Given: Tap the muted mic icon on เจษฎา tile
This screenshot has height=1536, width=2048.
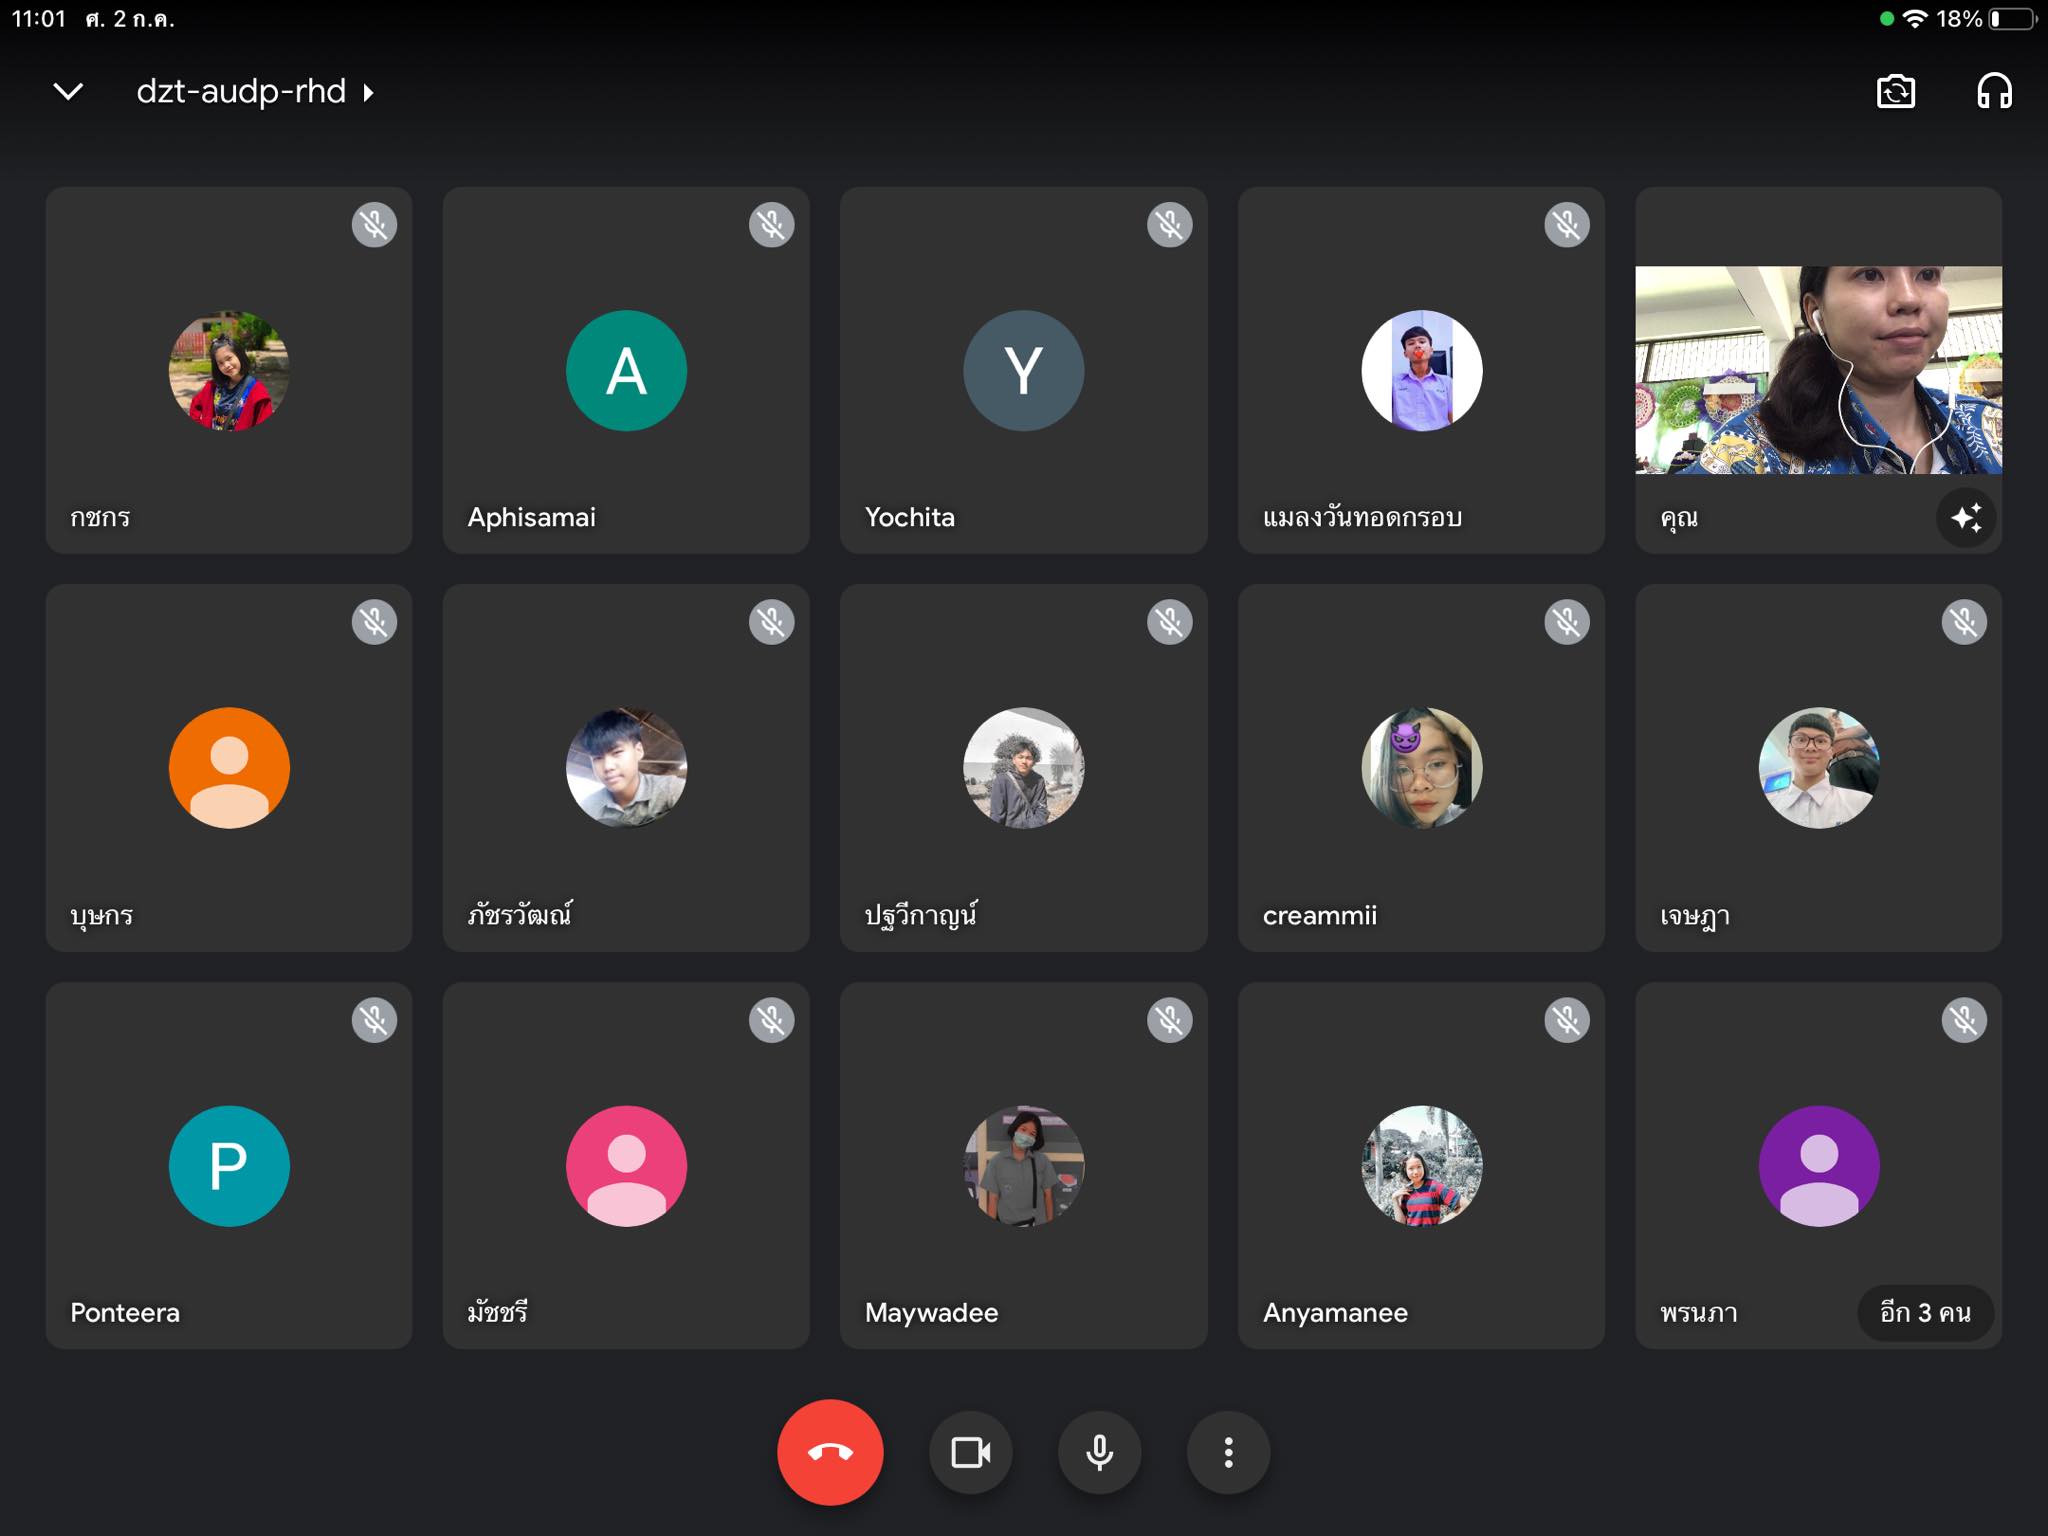Looking at the screenshot, I should pos(1964,622).
